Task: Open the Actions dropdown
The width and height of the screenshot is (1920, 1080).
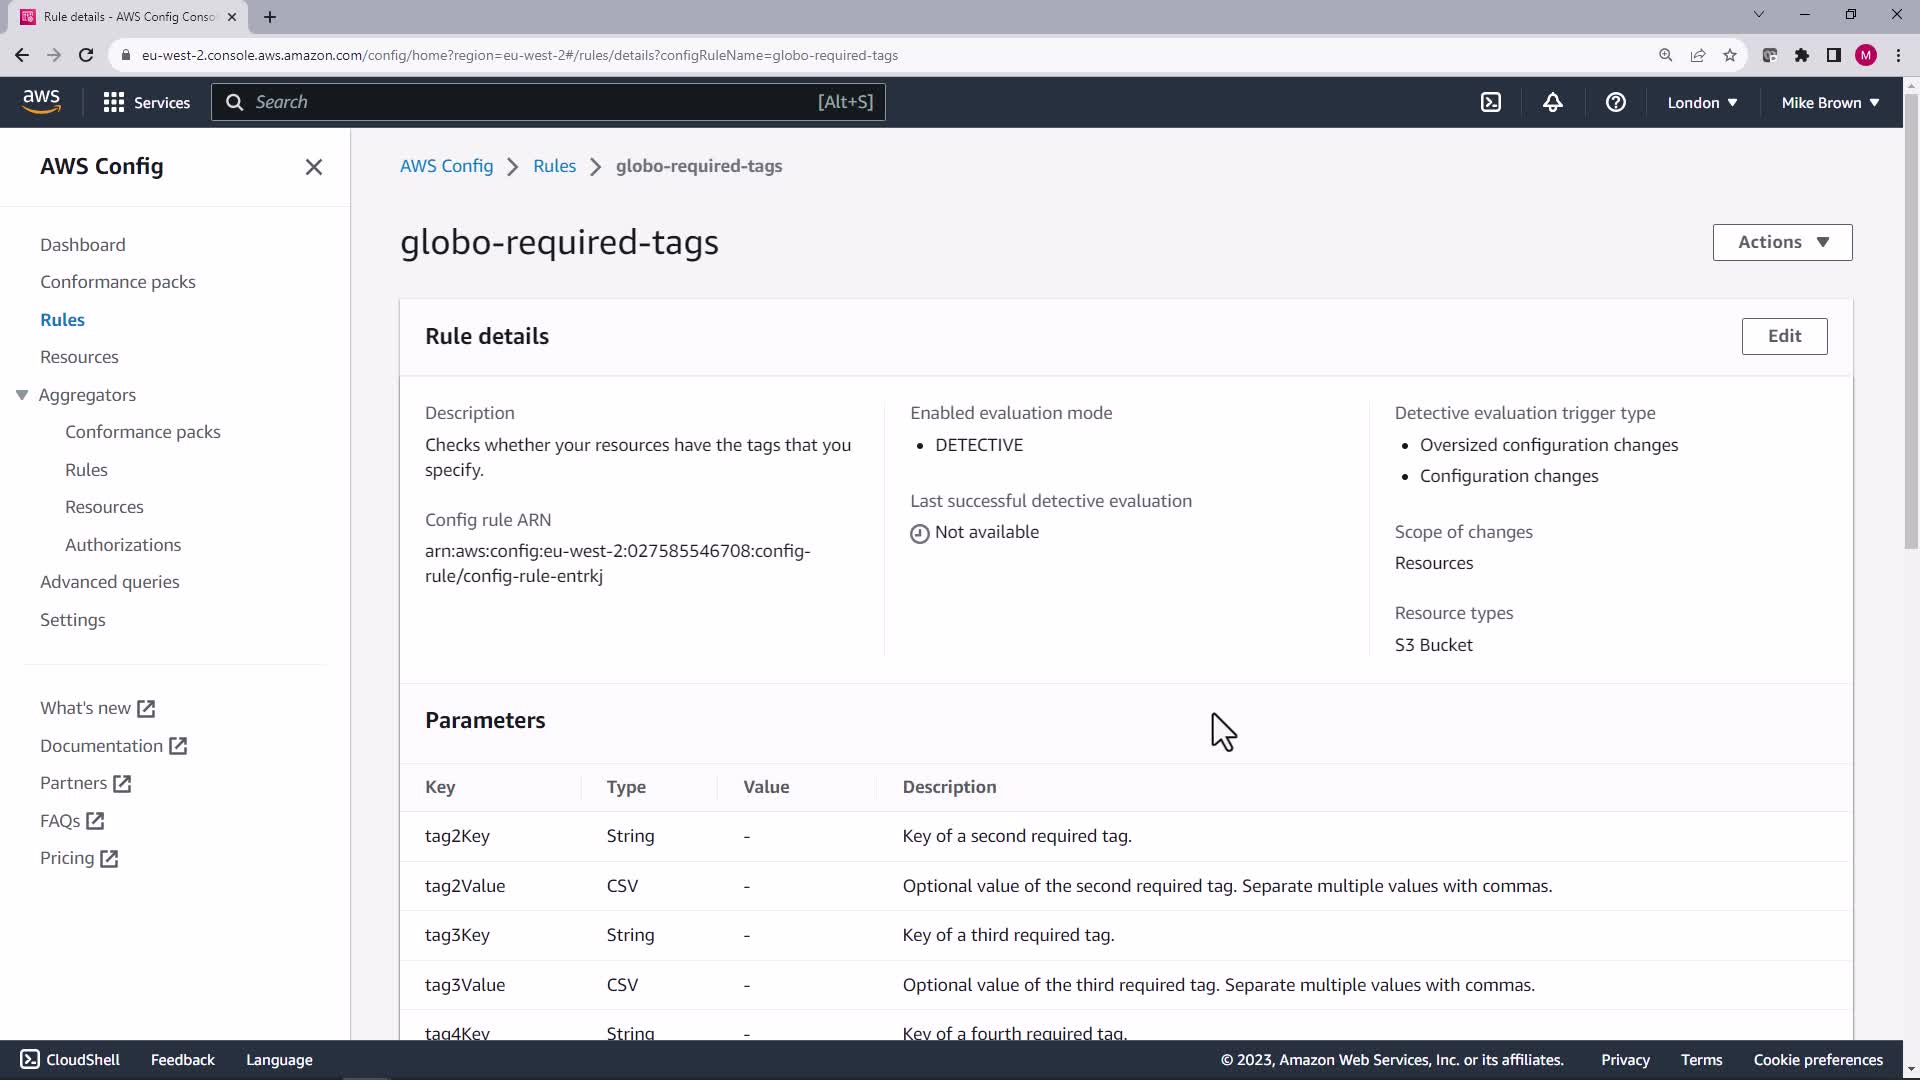Action: point(1782,242)
